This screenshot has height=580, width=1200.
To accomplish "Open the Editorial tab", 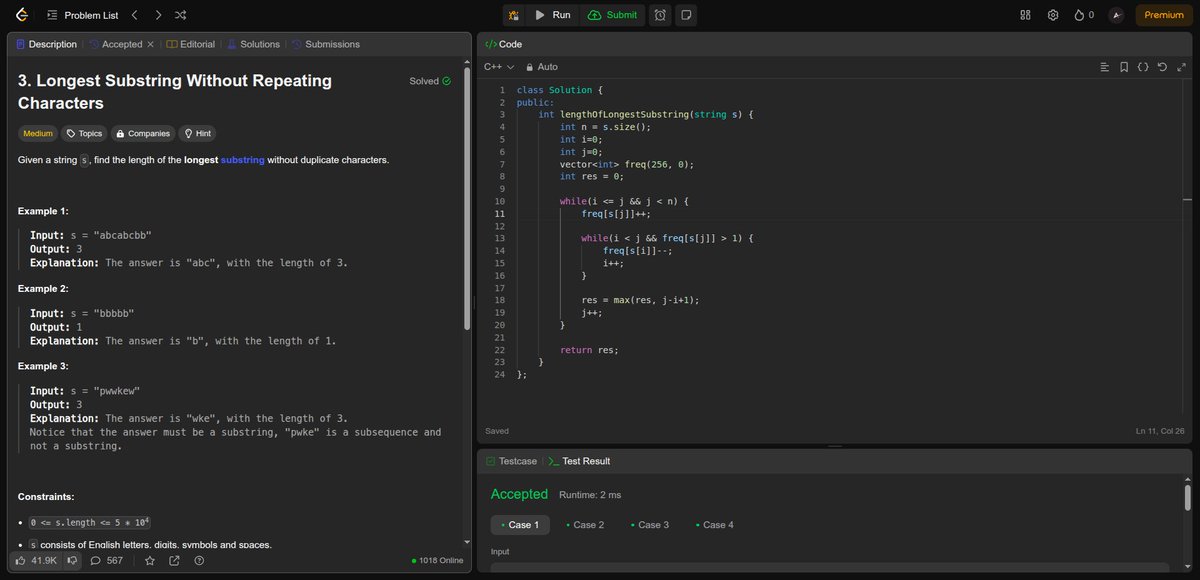I will pos(190,44).
